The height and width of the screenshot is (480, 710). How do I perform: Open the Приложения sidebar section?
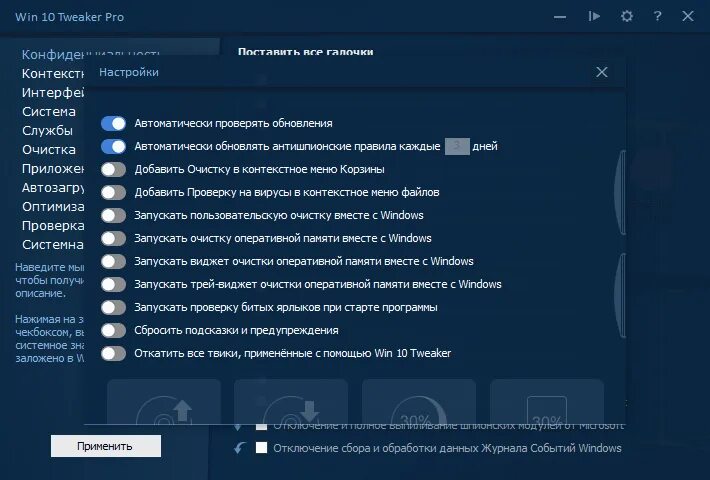click(x=53, y=168)
